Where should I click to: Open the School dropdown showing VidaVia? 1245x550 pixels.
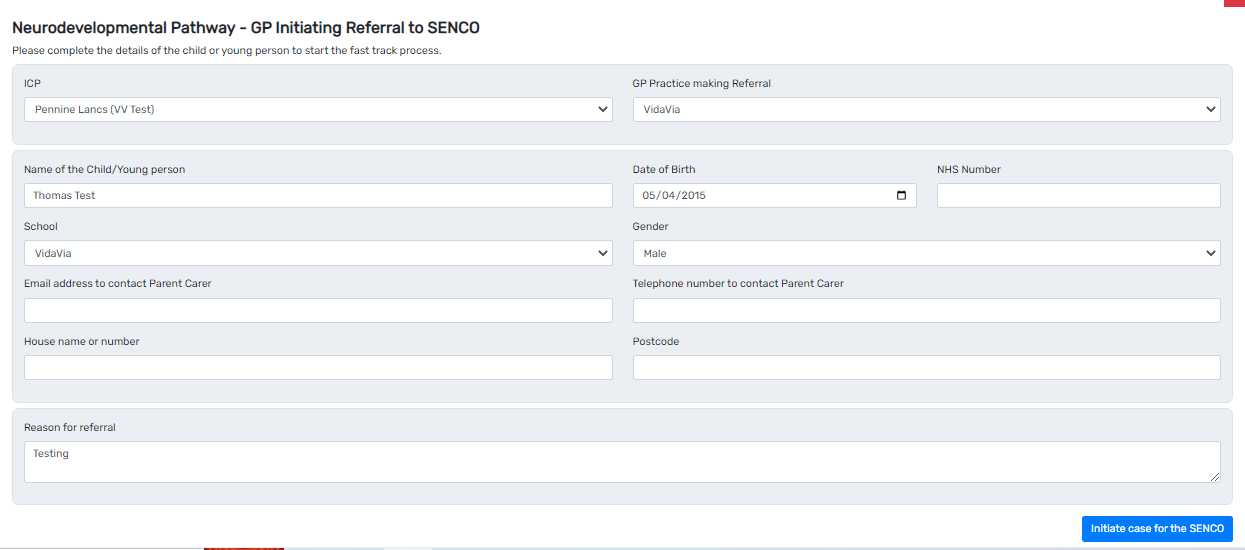[x=318, y=253]
